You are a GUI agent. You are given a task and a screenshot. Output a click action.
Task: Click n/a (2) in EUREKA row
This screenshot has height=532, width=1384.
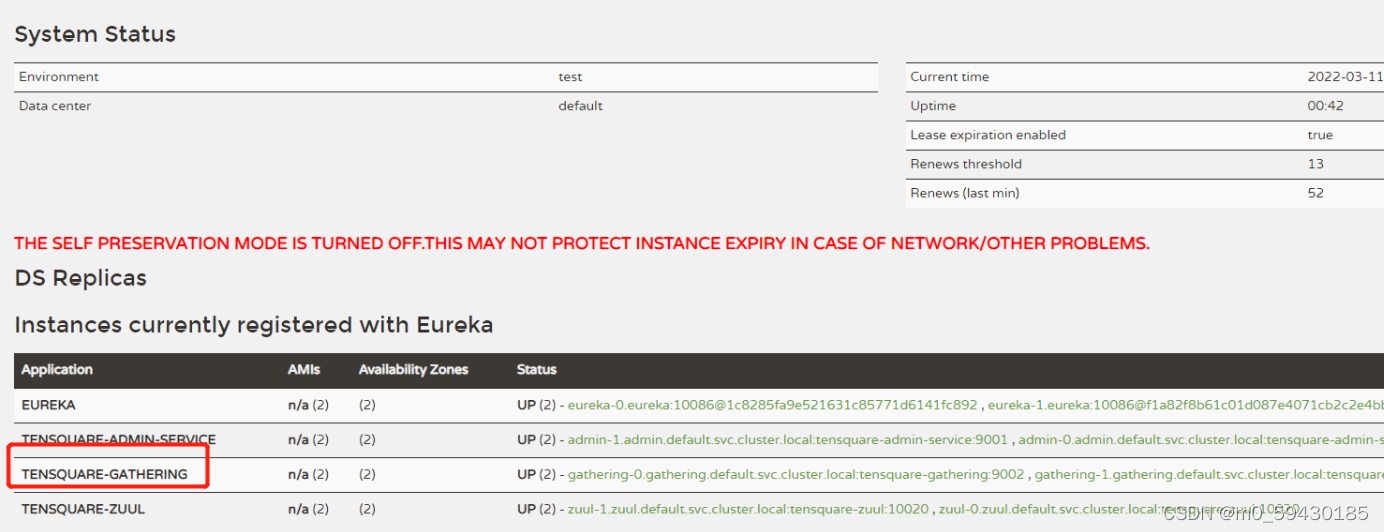[308, 405]
